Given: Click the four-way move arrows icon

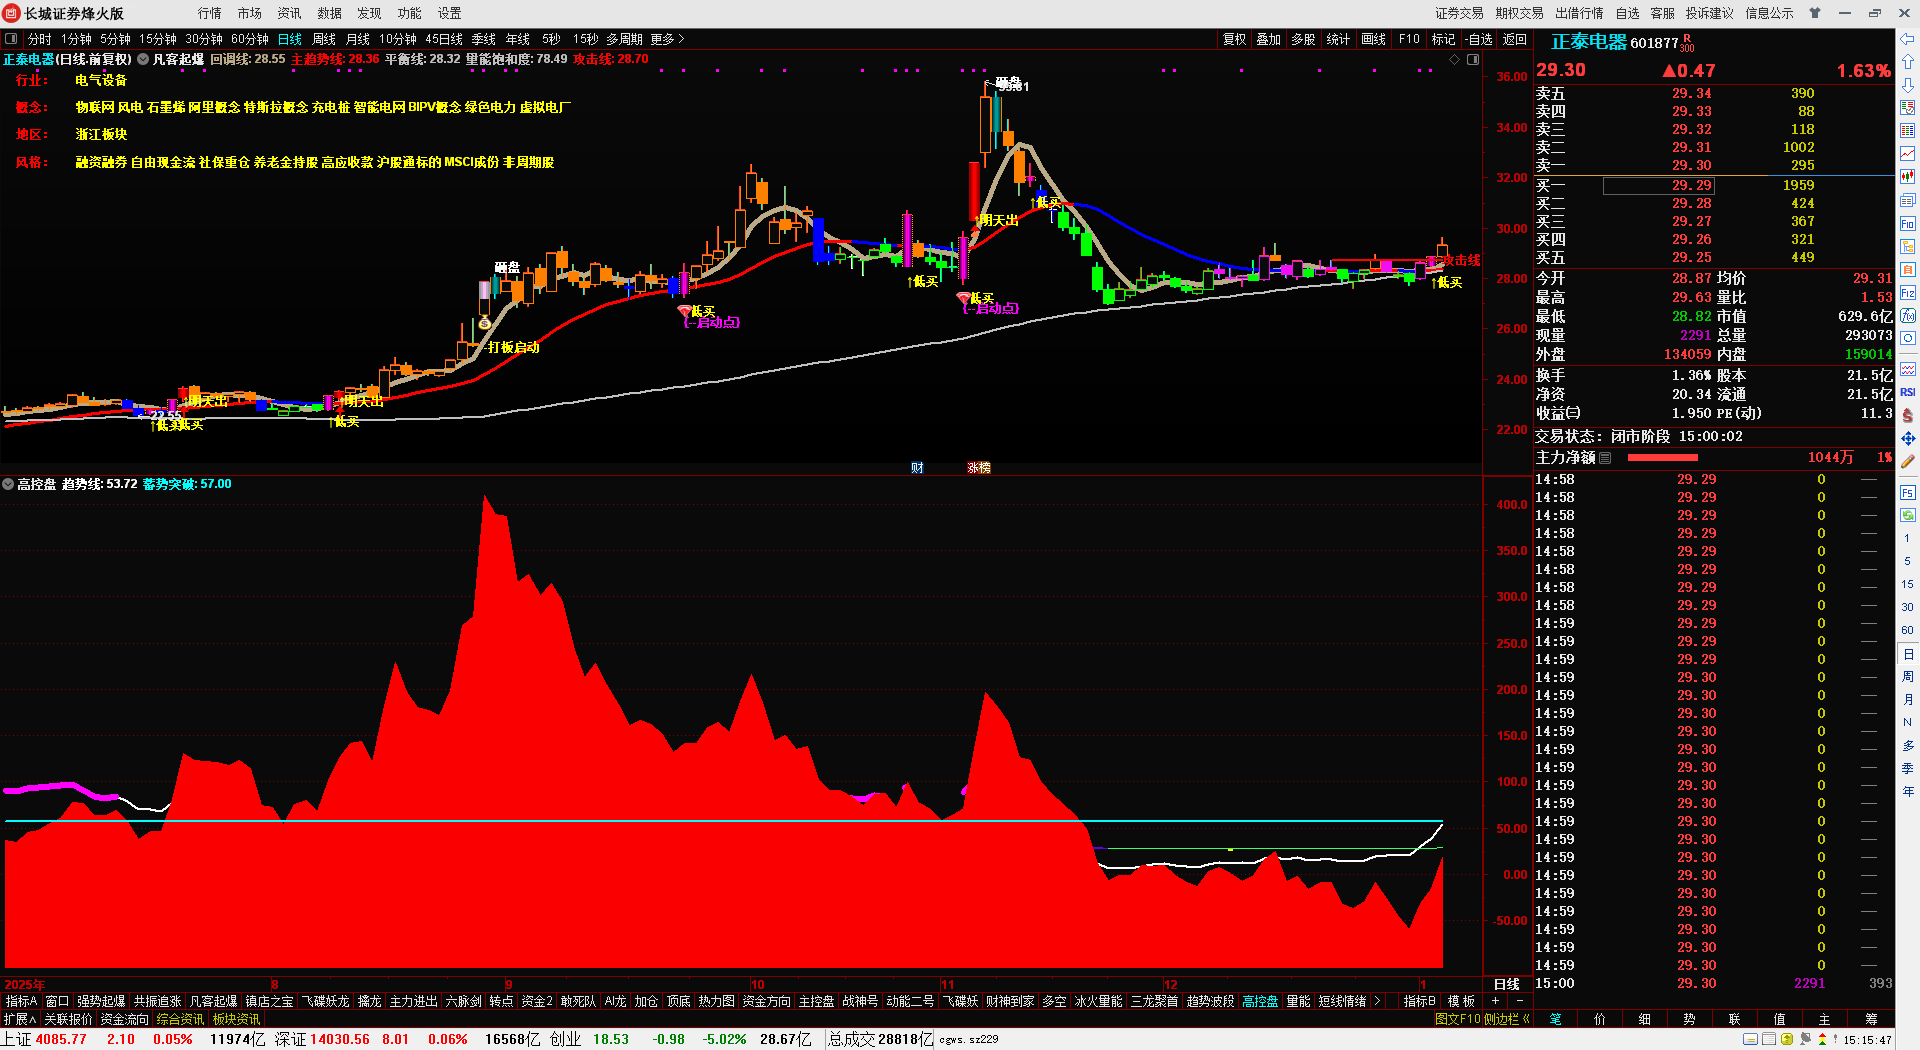Looking at the screenshot, I should point(1908,438).
